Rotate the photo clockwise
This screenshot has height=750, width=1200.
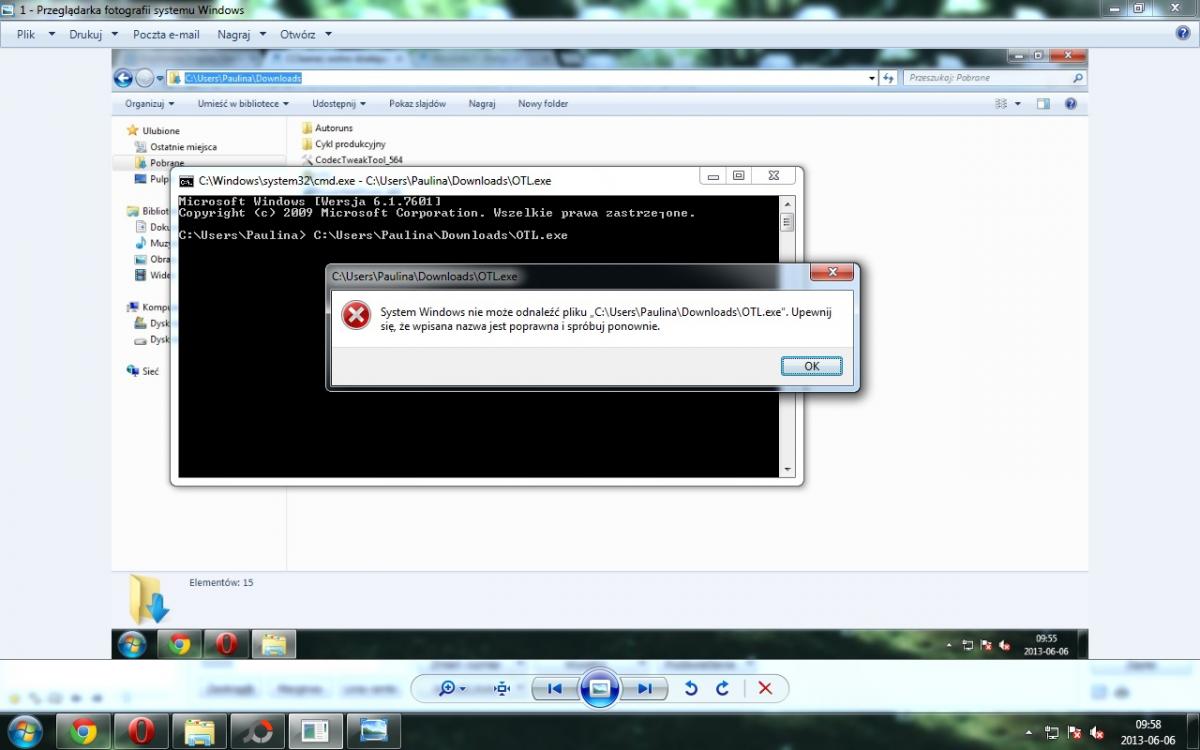pos(722,688)
